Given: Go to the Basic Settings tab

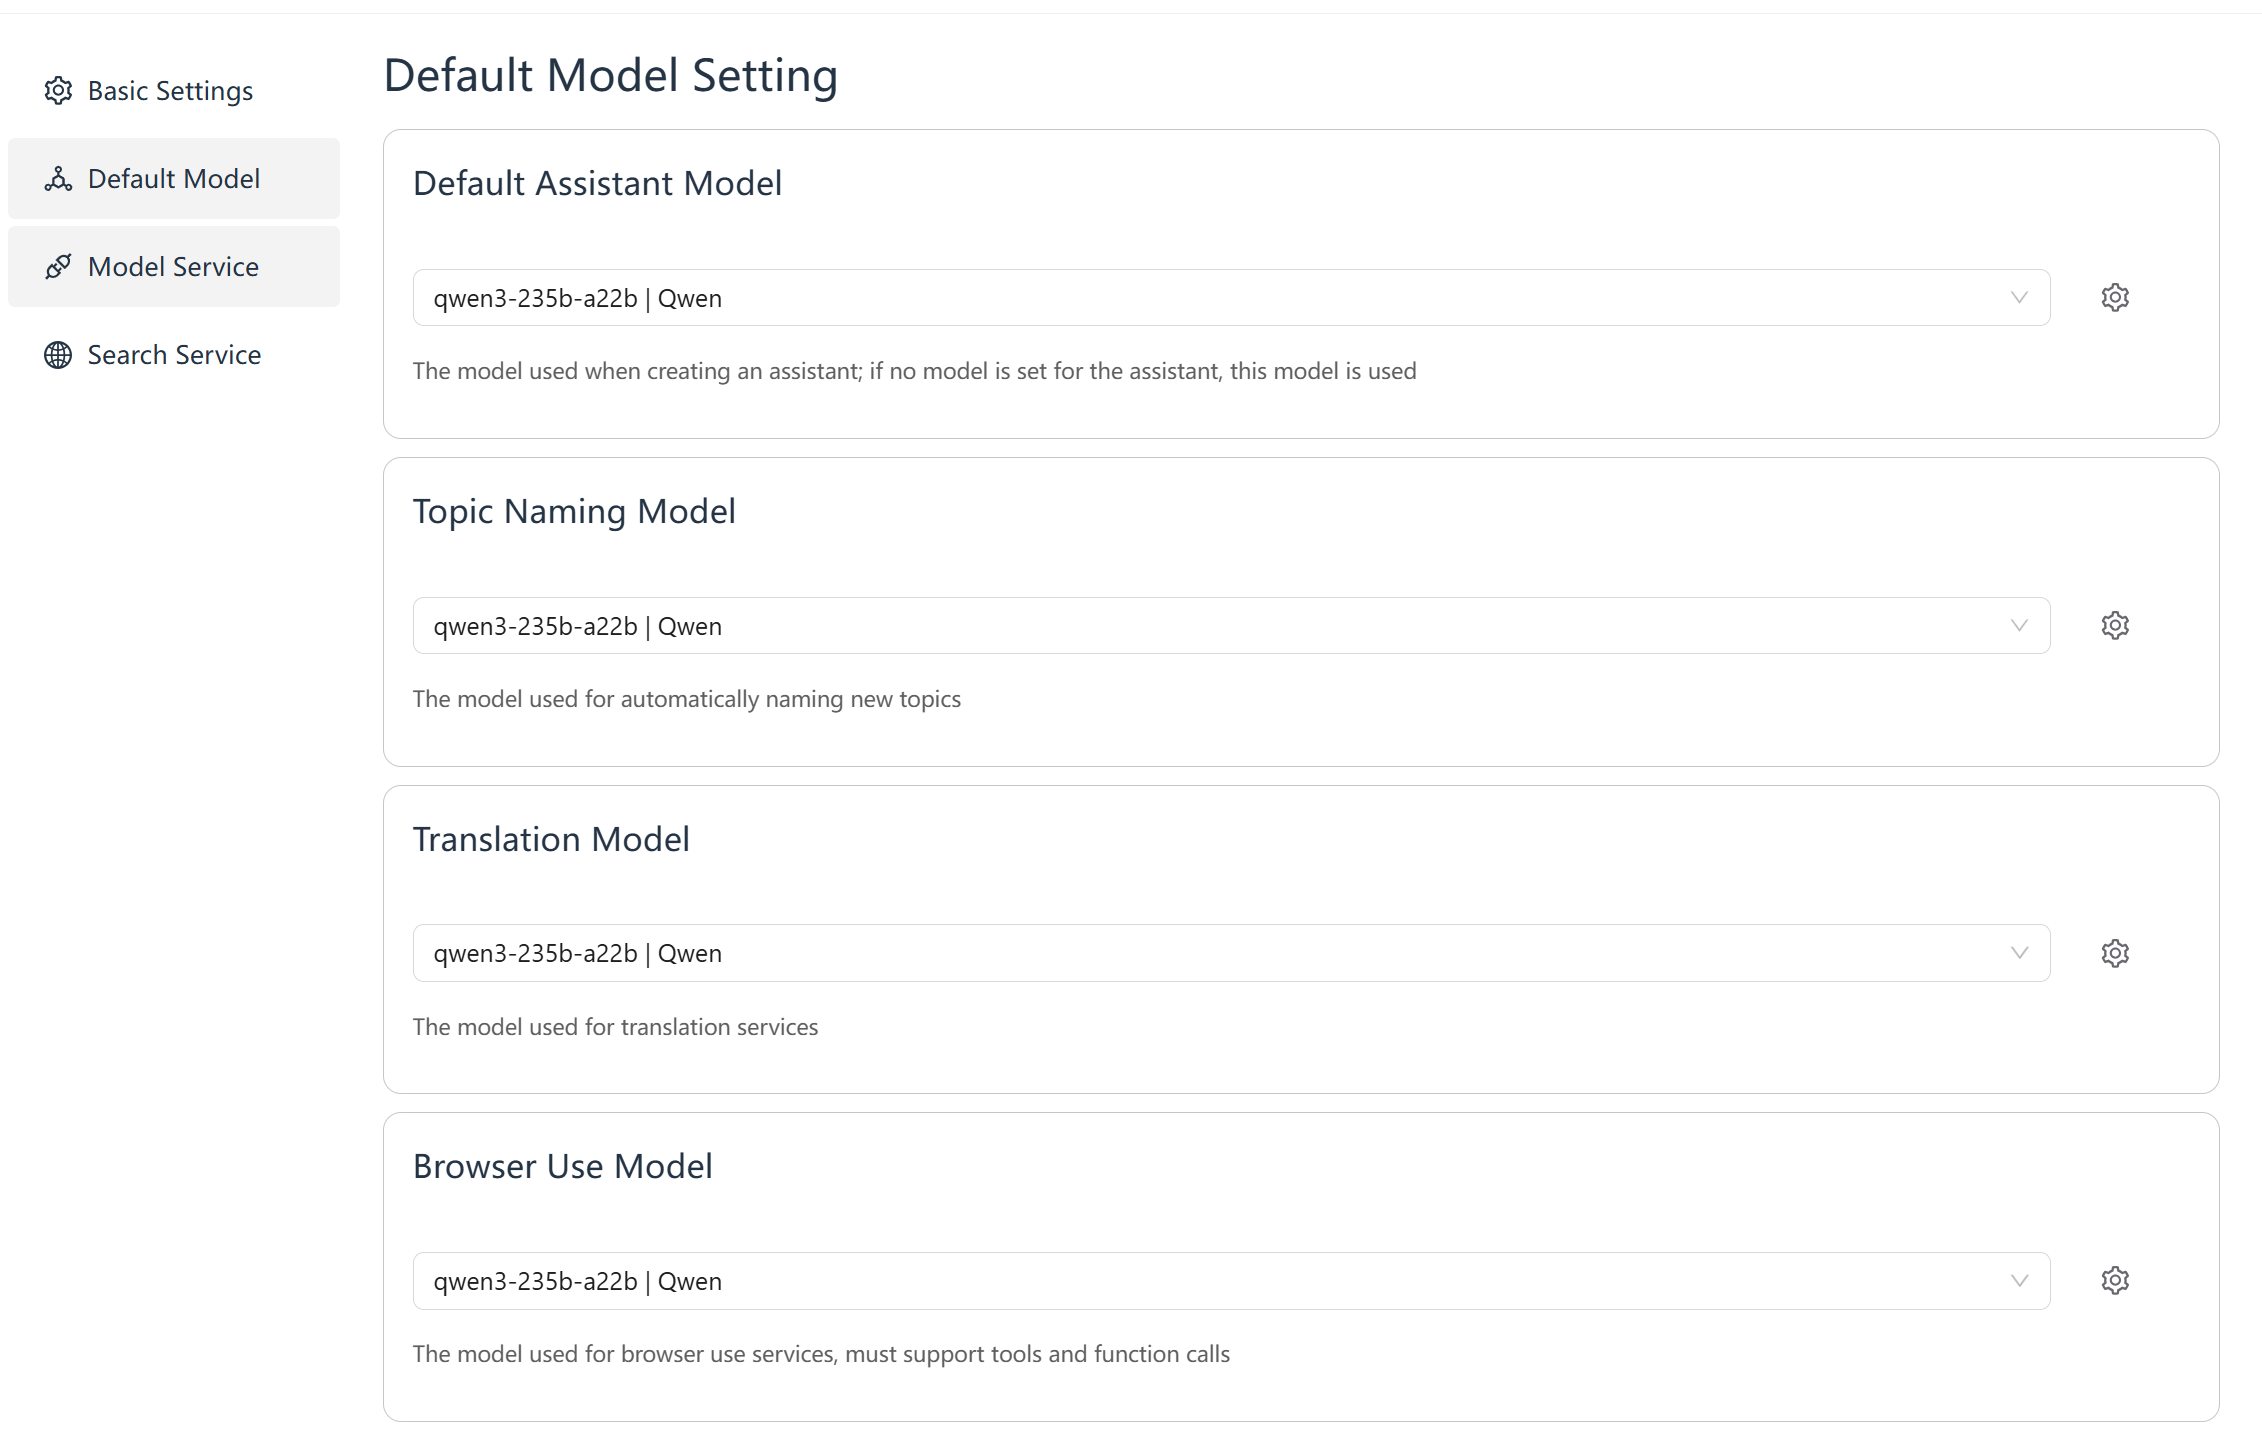Looking at the screenshot, I should 170,91.
